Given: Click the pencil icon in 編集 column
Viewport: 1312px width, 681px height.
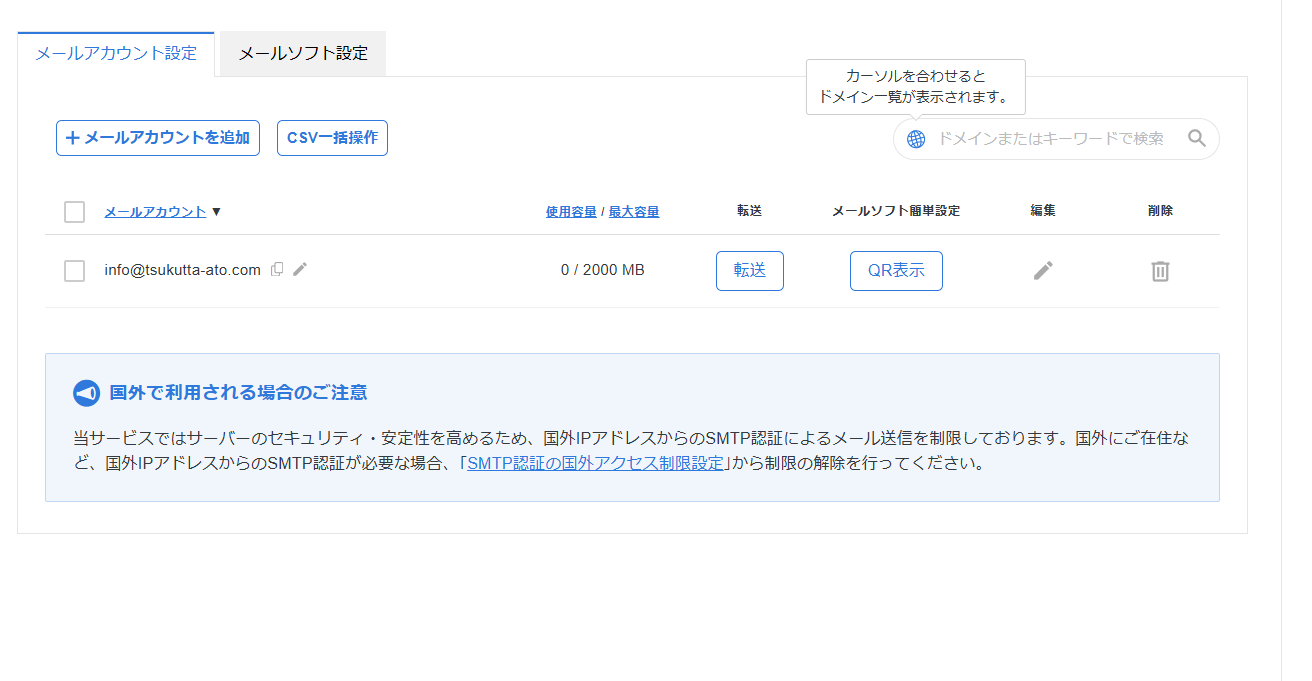Looking at the screenshot, I should [x=1043, y=270].
